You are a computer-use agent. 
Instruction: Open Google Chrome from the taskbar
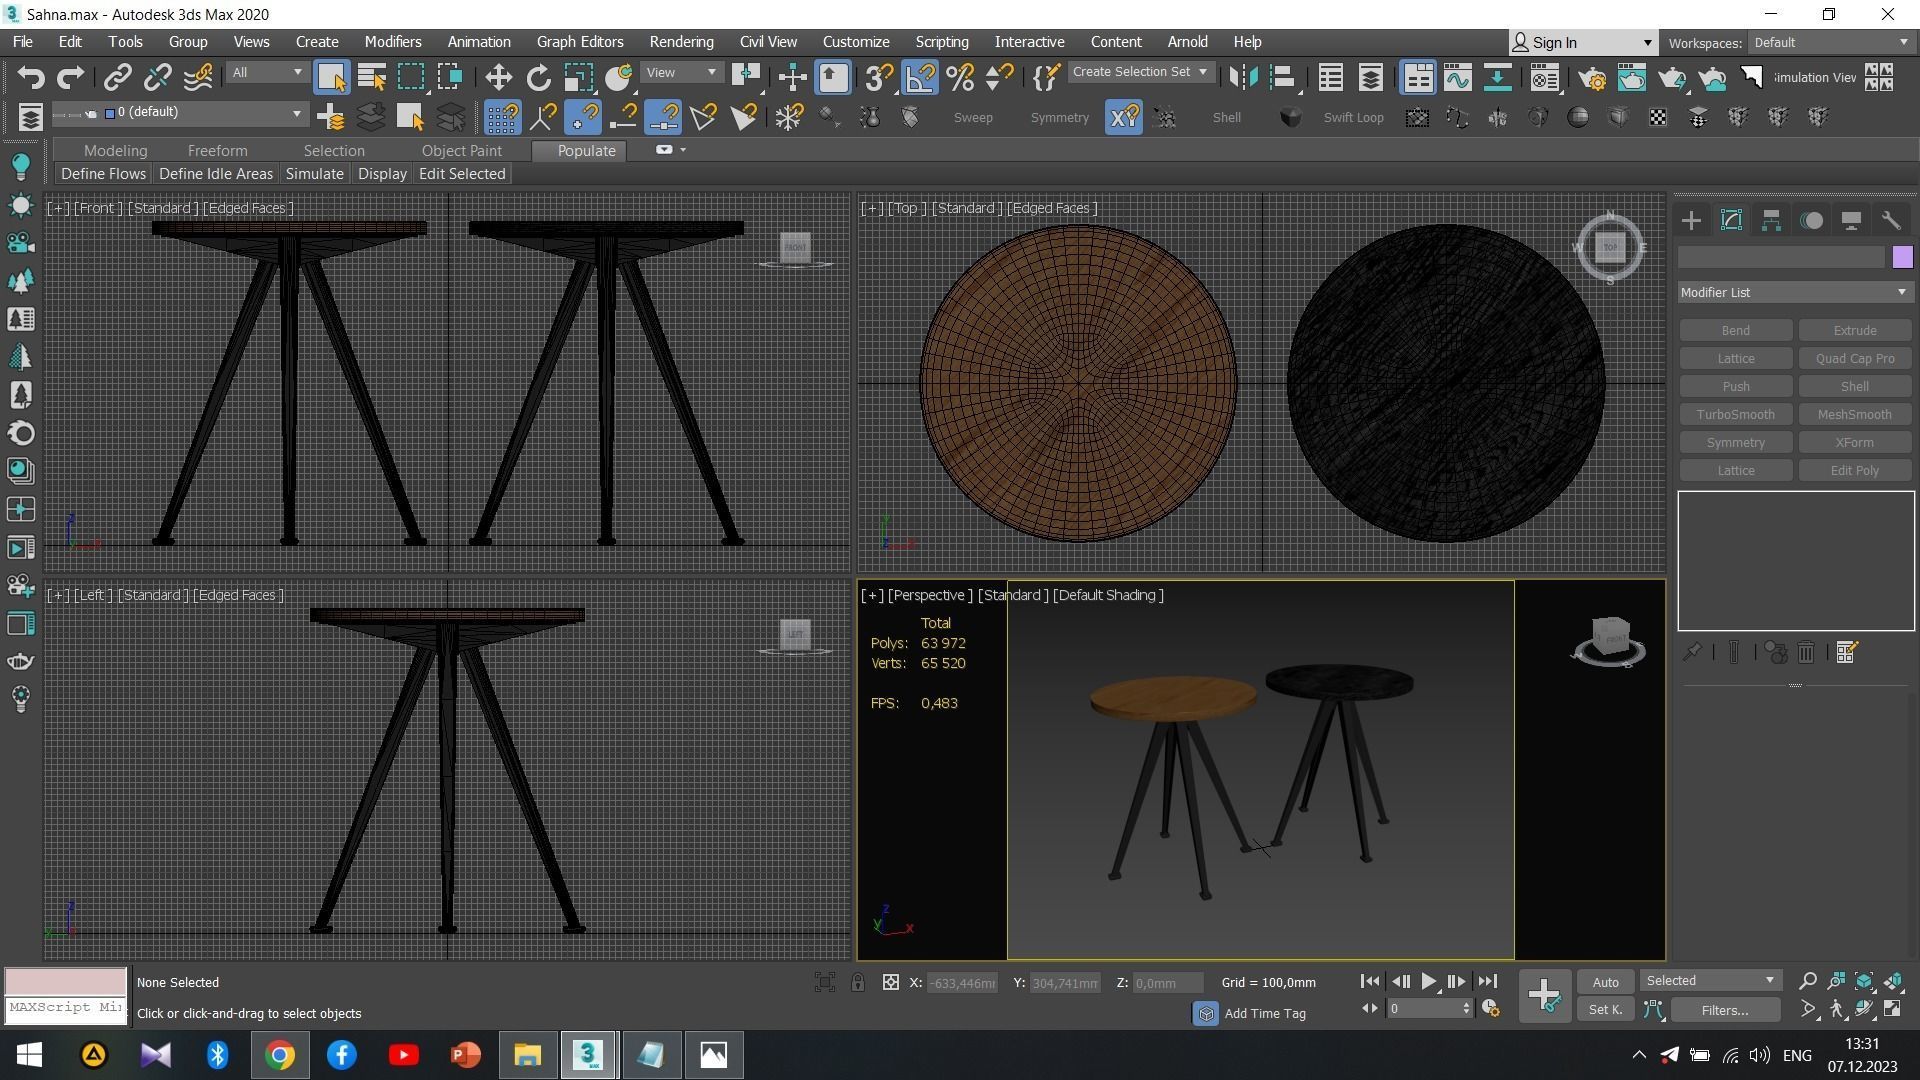tap(280, 1055)
